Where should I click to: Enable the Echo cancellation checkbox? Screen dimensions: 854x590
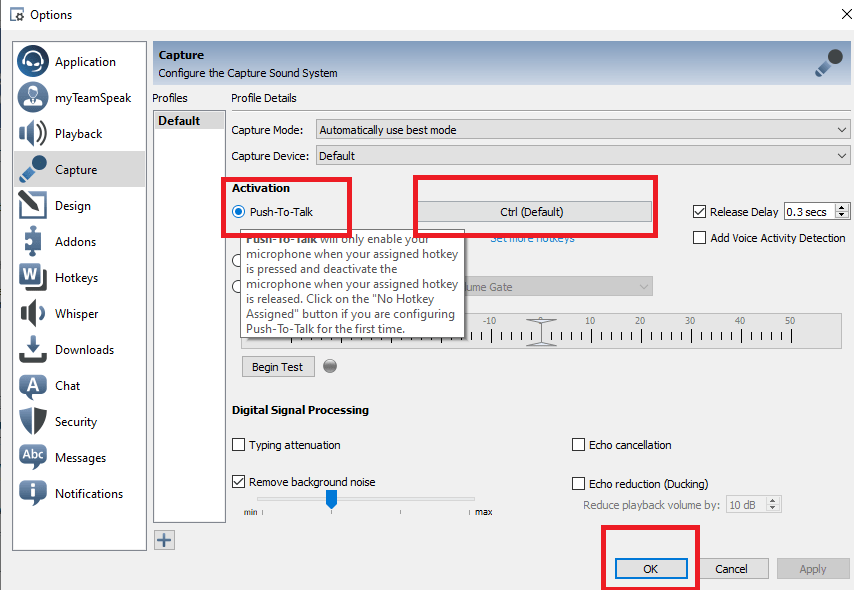coord(579,445)
